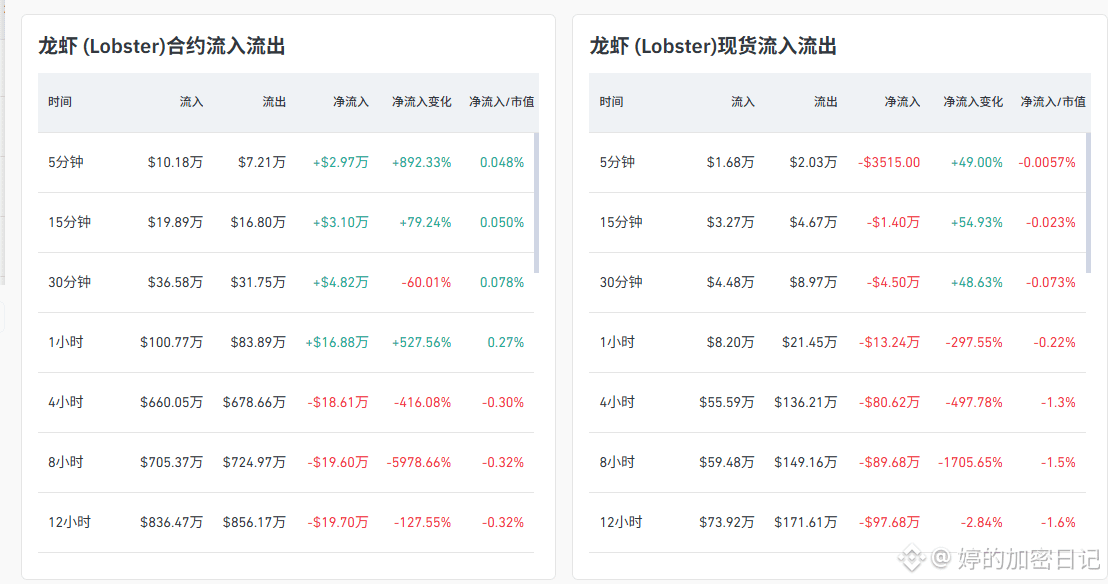The height and width of the screenshot is (584, 1108).
Task: Sort spot table by 流入 column header
Action: [x=743, y=102]
